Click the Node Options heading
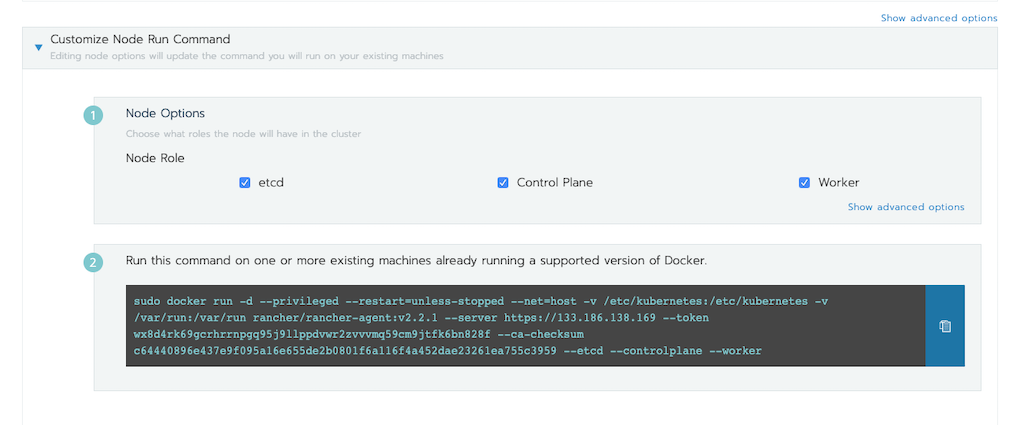The image size is (1024, 425). pos(165,113)
